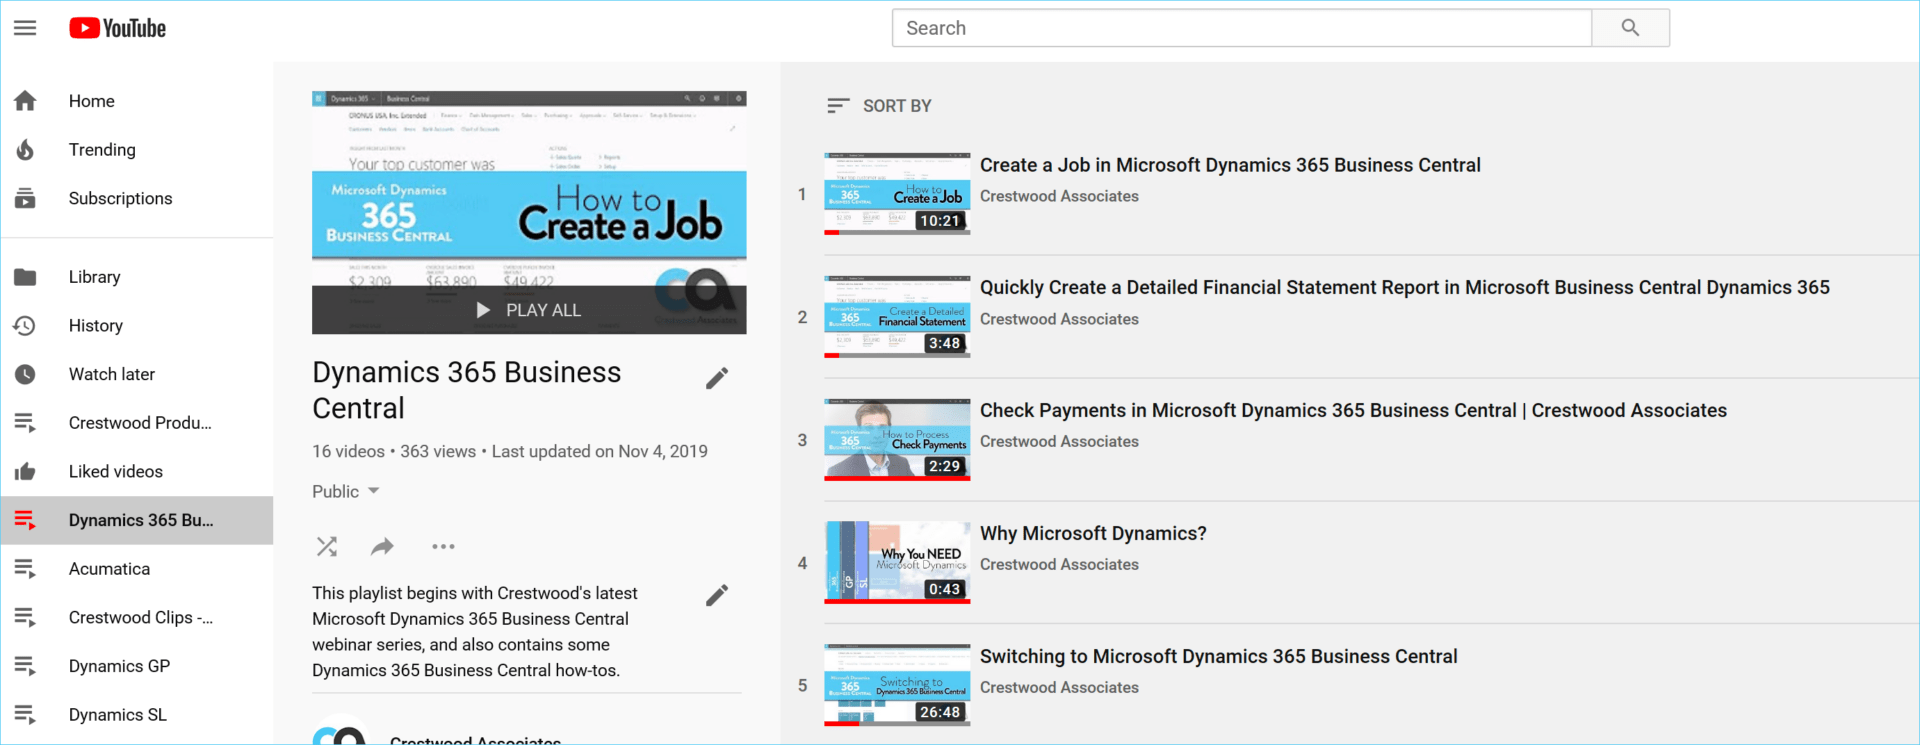Image resolution: width=1920 pixels, height=745 pixels.
Task: Open Switching to Dynamics 365 thumbnail
Action: pyautogui.click(x=897, y=685)
